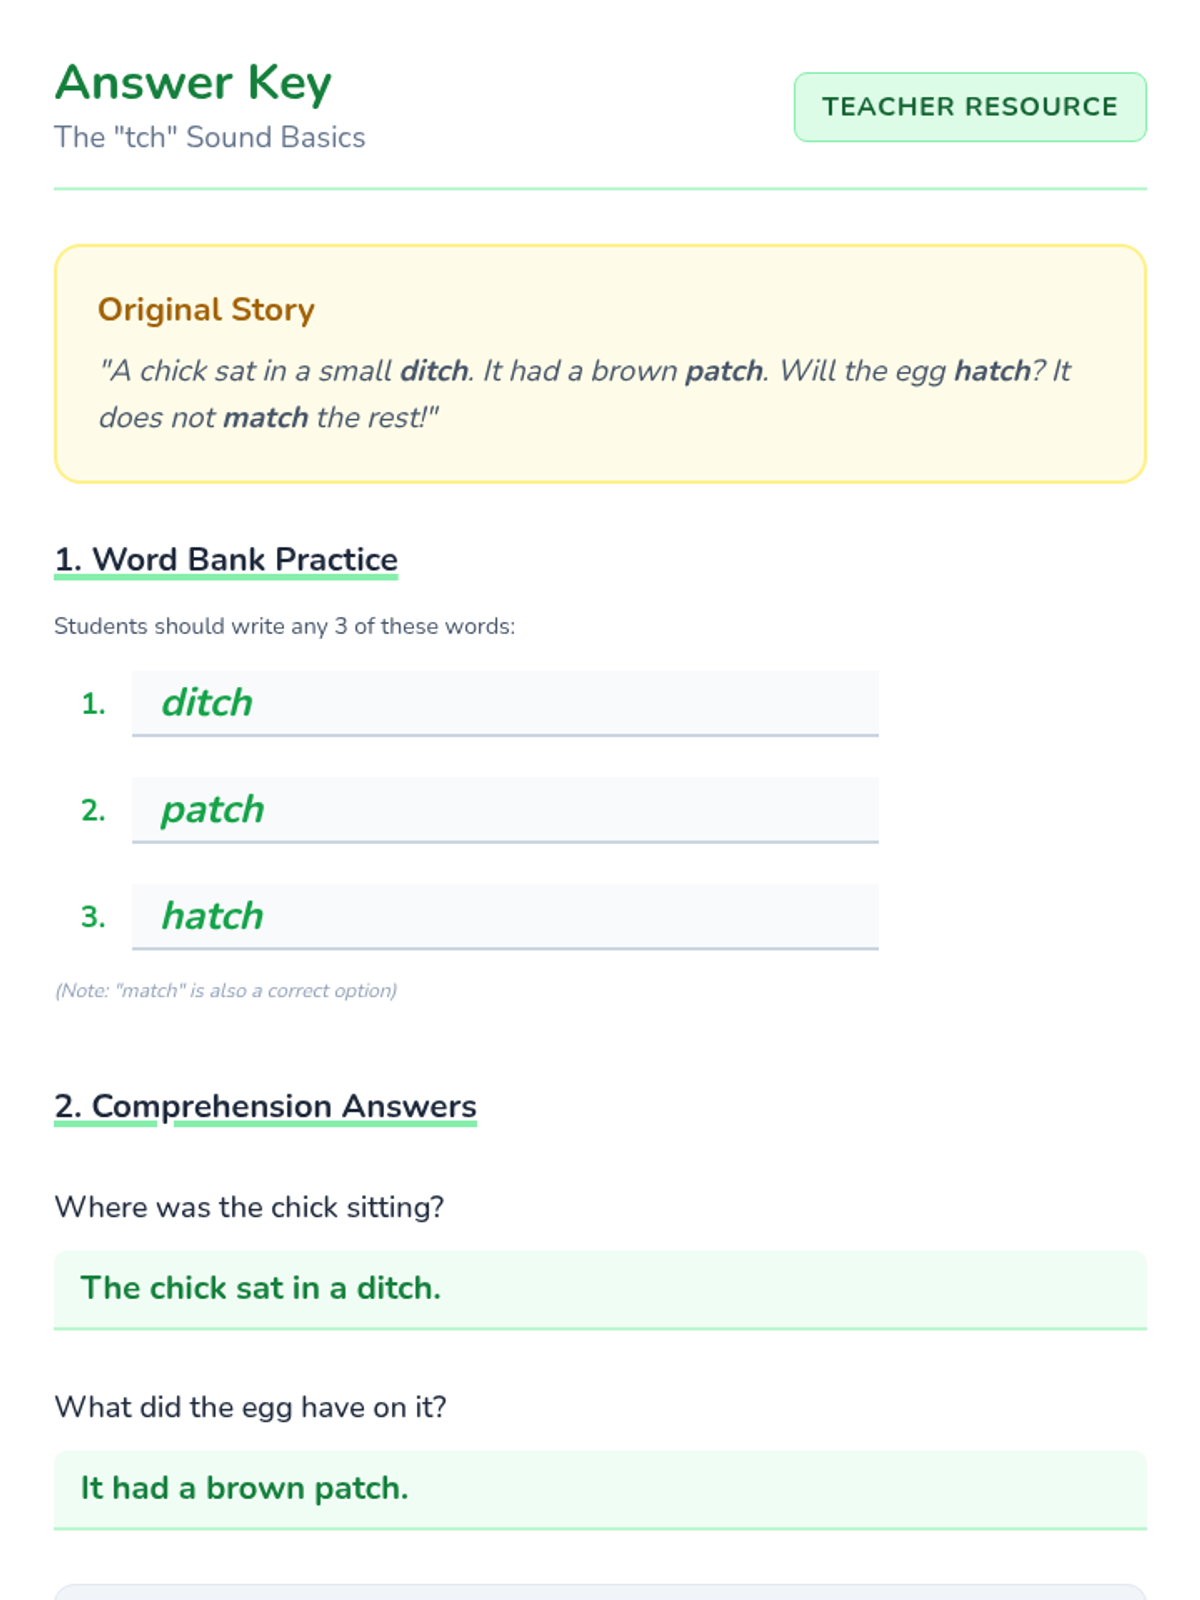Open the Word Bank Practice section heading
The width and height of the screenshot is (1200, 1600).
(226, 560)
